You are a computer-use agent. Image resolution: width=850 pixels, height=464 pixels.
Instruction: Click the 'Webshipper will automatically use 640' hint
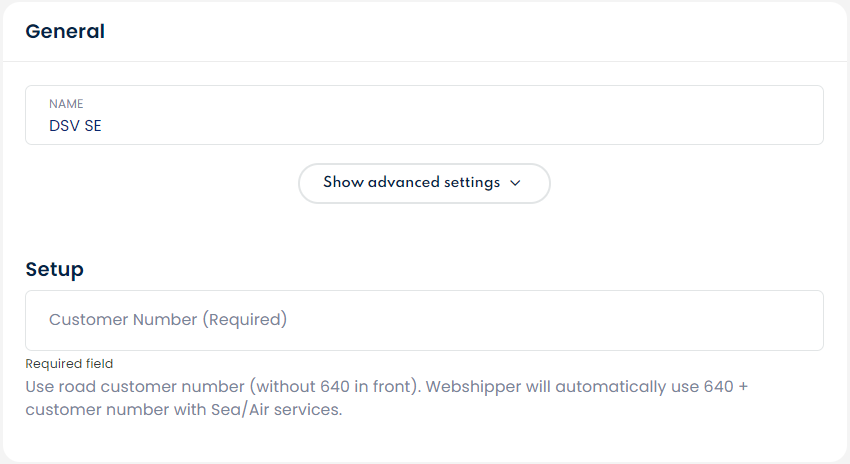pos(579,386)
